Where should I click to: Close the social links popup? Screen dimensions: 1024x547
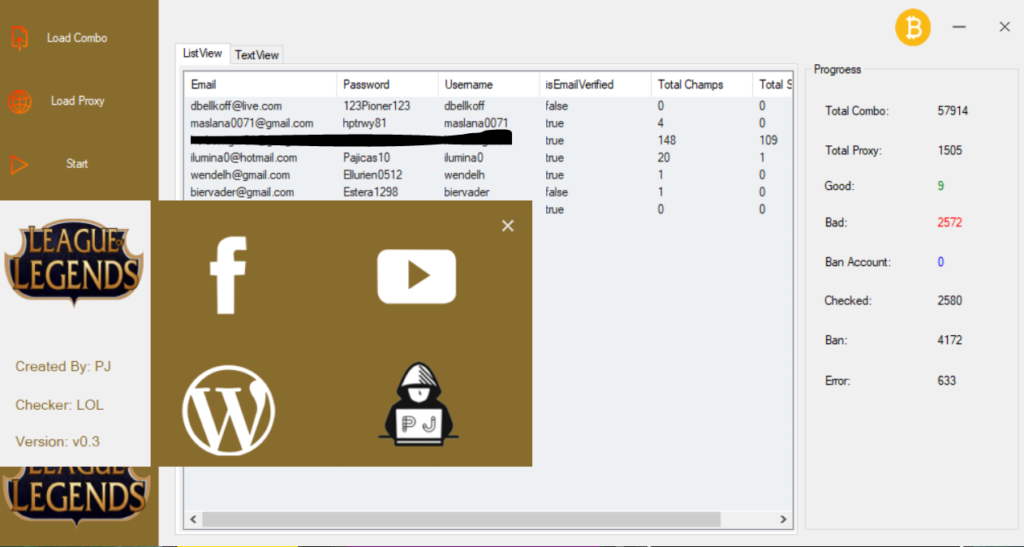507,226
